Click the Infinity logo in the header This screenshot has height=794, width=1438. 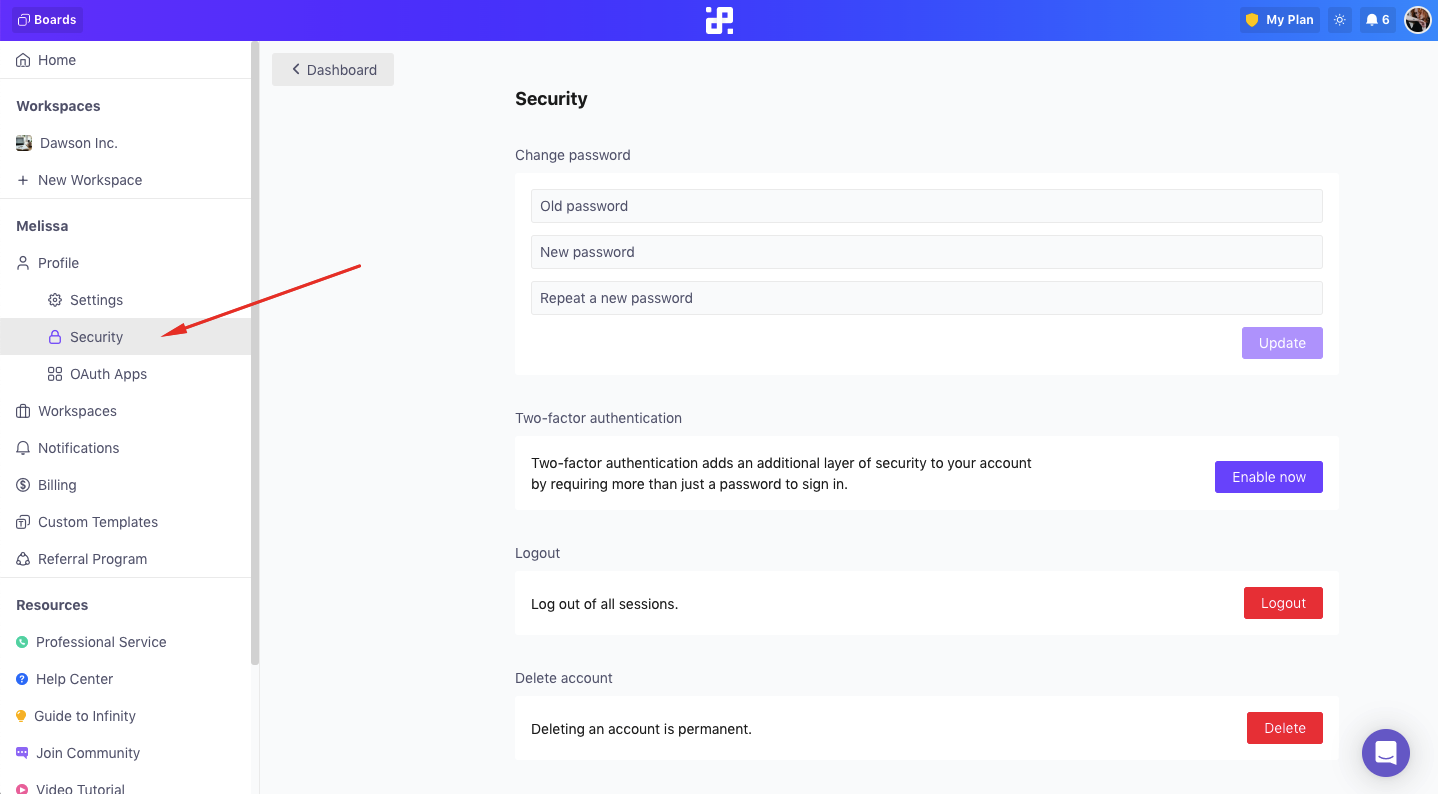[719, 20]
